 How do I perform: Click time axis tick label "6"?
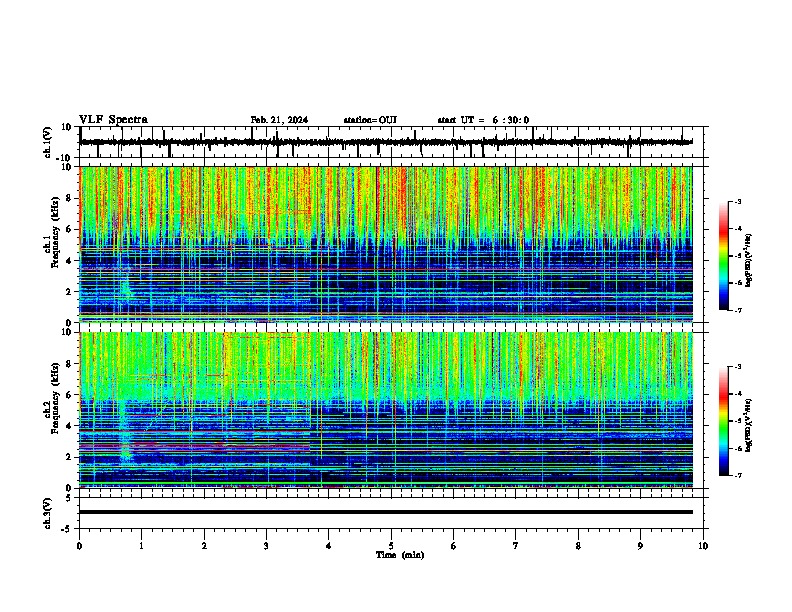point(454,545)
